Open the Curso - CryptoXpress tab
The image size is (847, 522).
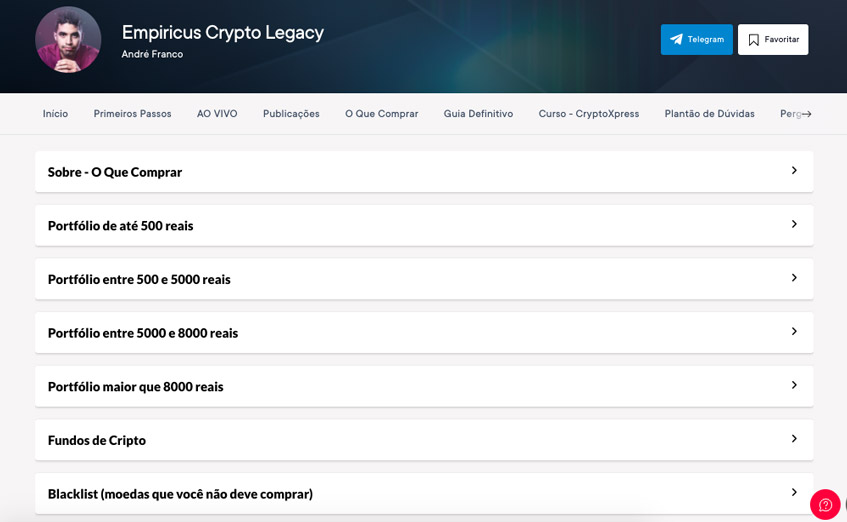click(588, 114)
